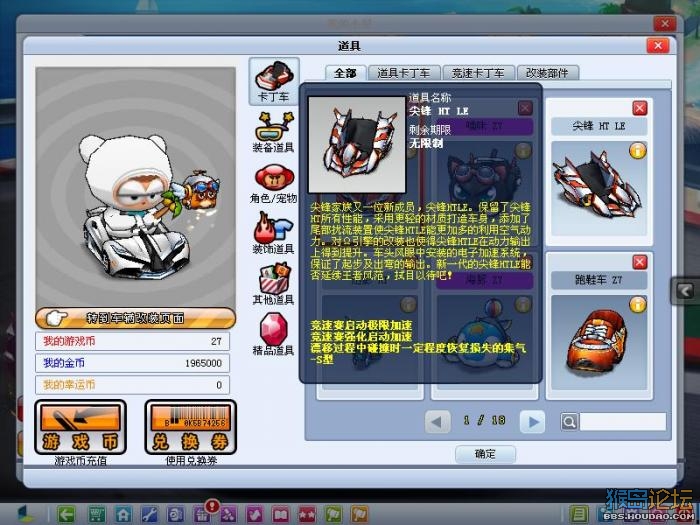
Task: Go to the next item page
Action: point(533,421)
